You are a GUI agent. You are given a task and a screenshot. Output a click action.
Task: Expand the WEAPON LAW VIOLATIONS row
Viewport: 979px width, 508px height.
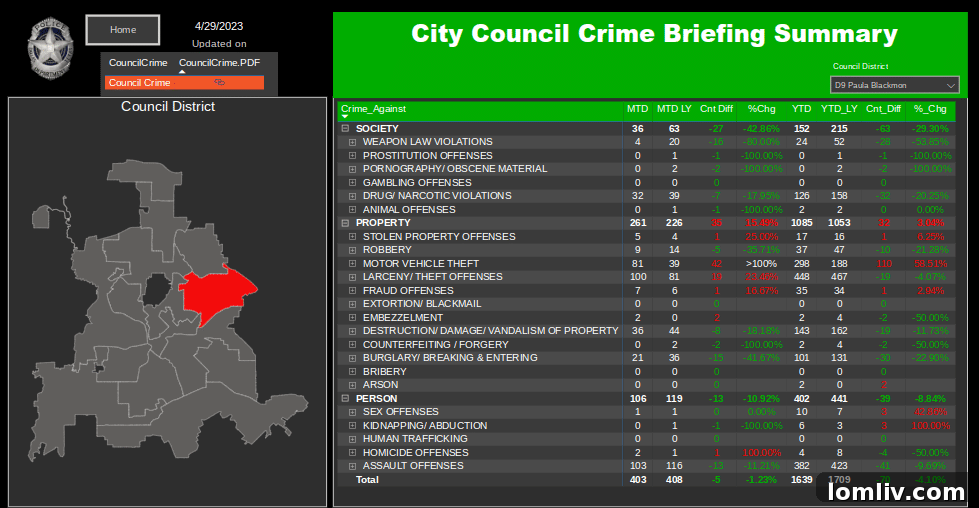coord(353,142)
